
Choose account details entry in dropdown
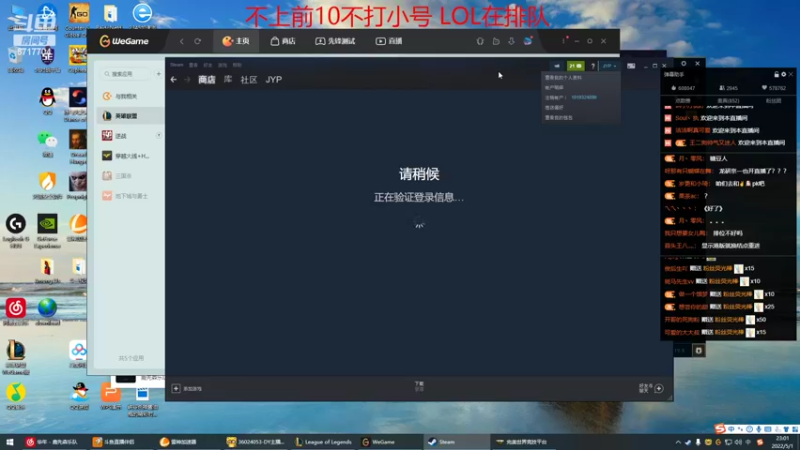554,87
